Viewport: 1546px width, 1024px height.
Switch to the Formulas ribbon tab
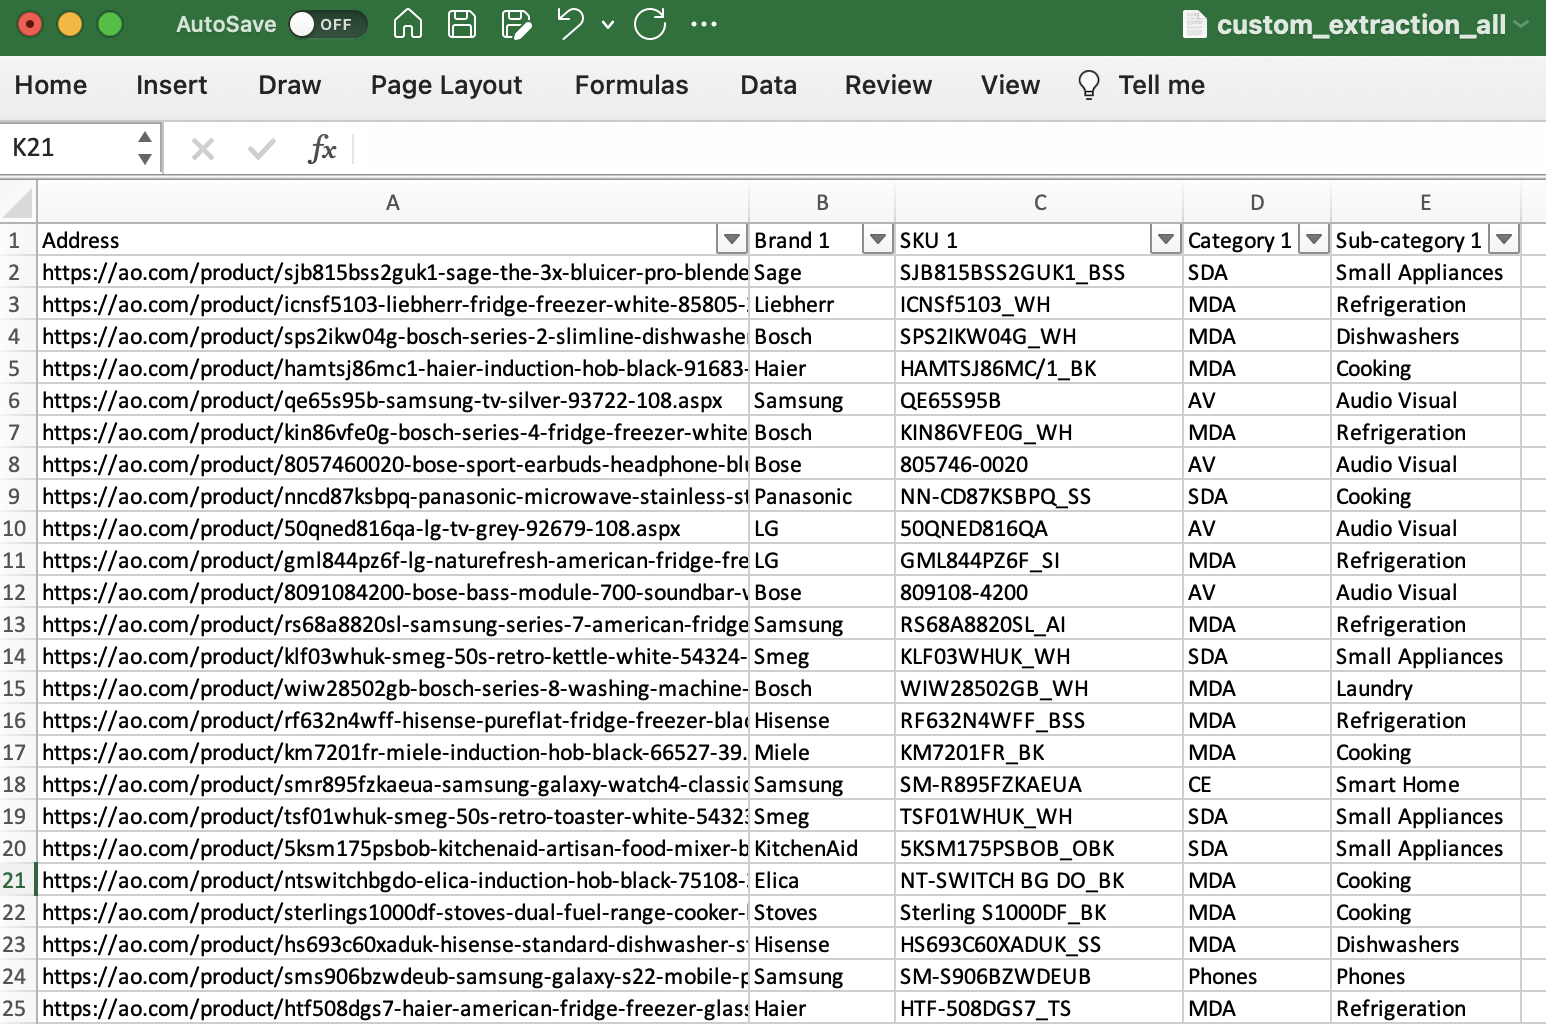point(631,85)
